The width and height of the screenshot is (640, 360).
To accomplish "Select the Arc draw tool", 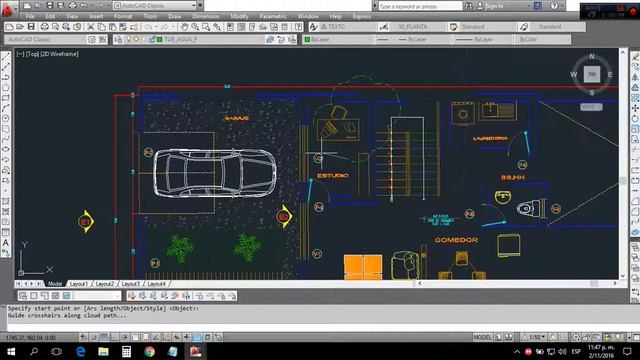I will (6, 108).
